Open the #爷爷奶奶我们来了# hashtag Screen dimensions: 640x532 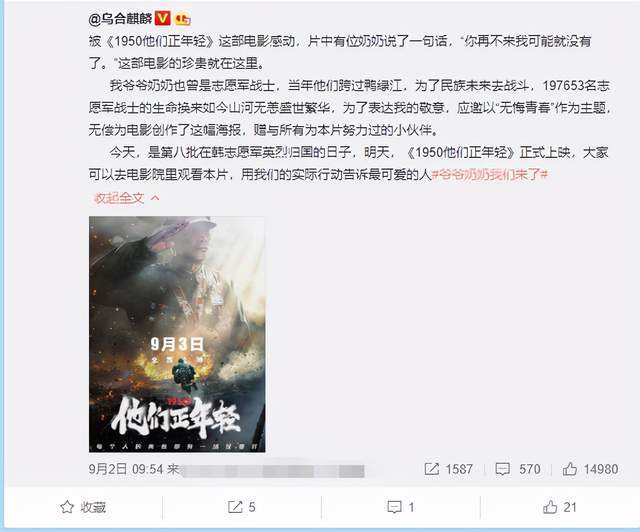click(489, 174)
